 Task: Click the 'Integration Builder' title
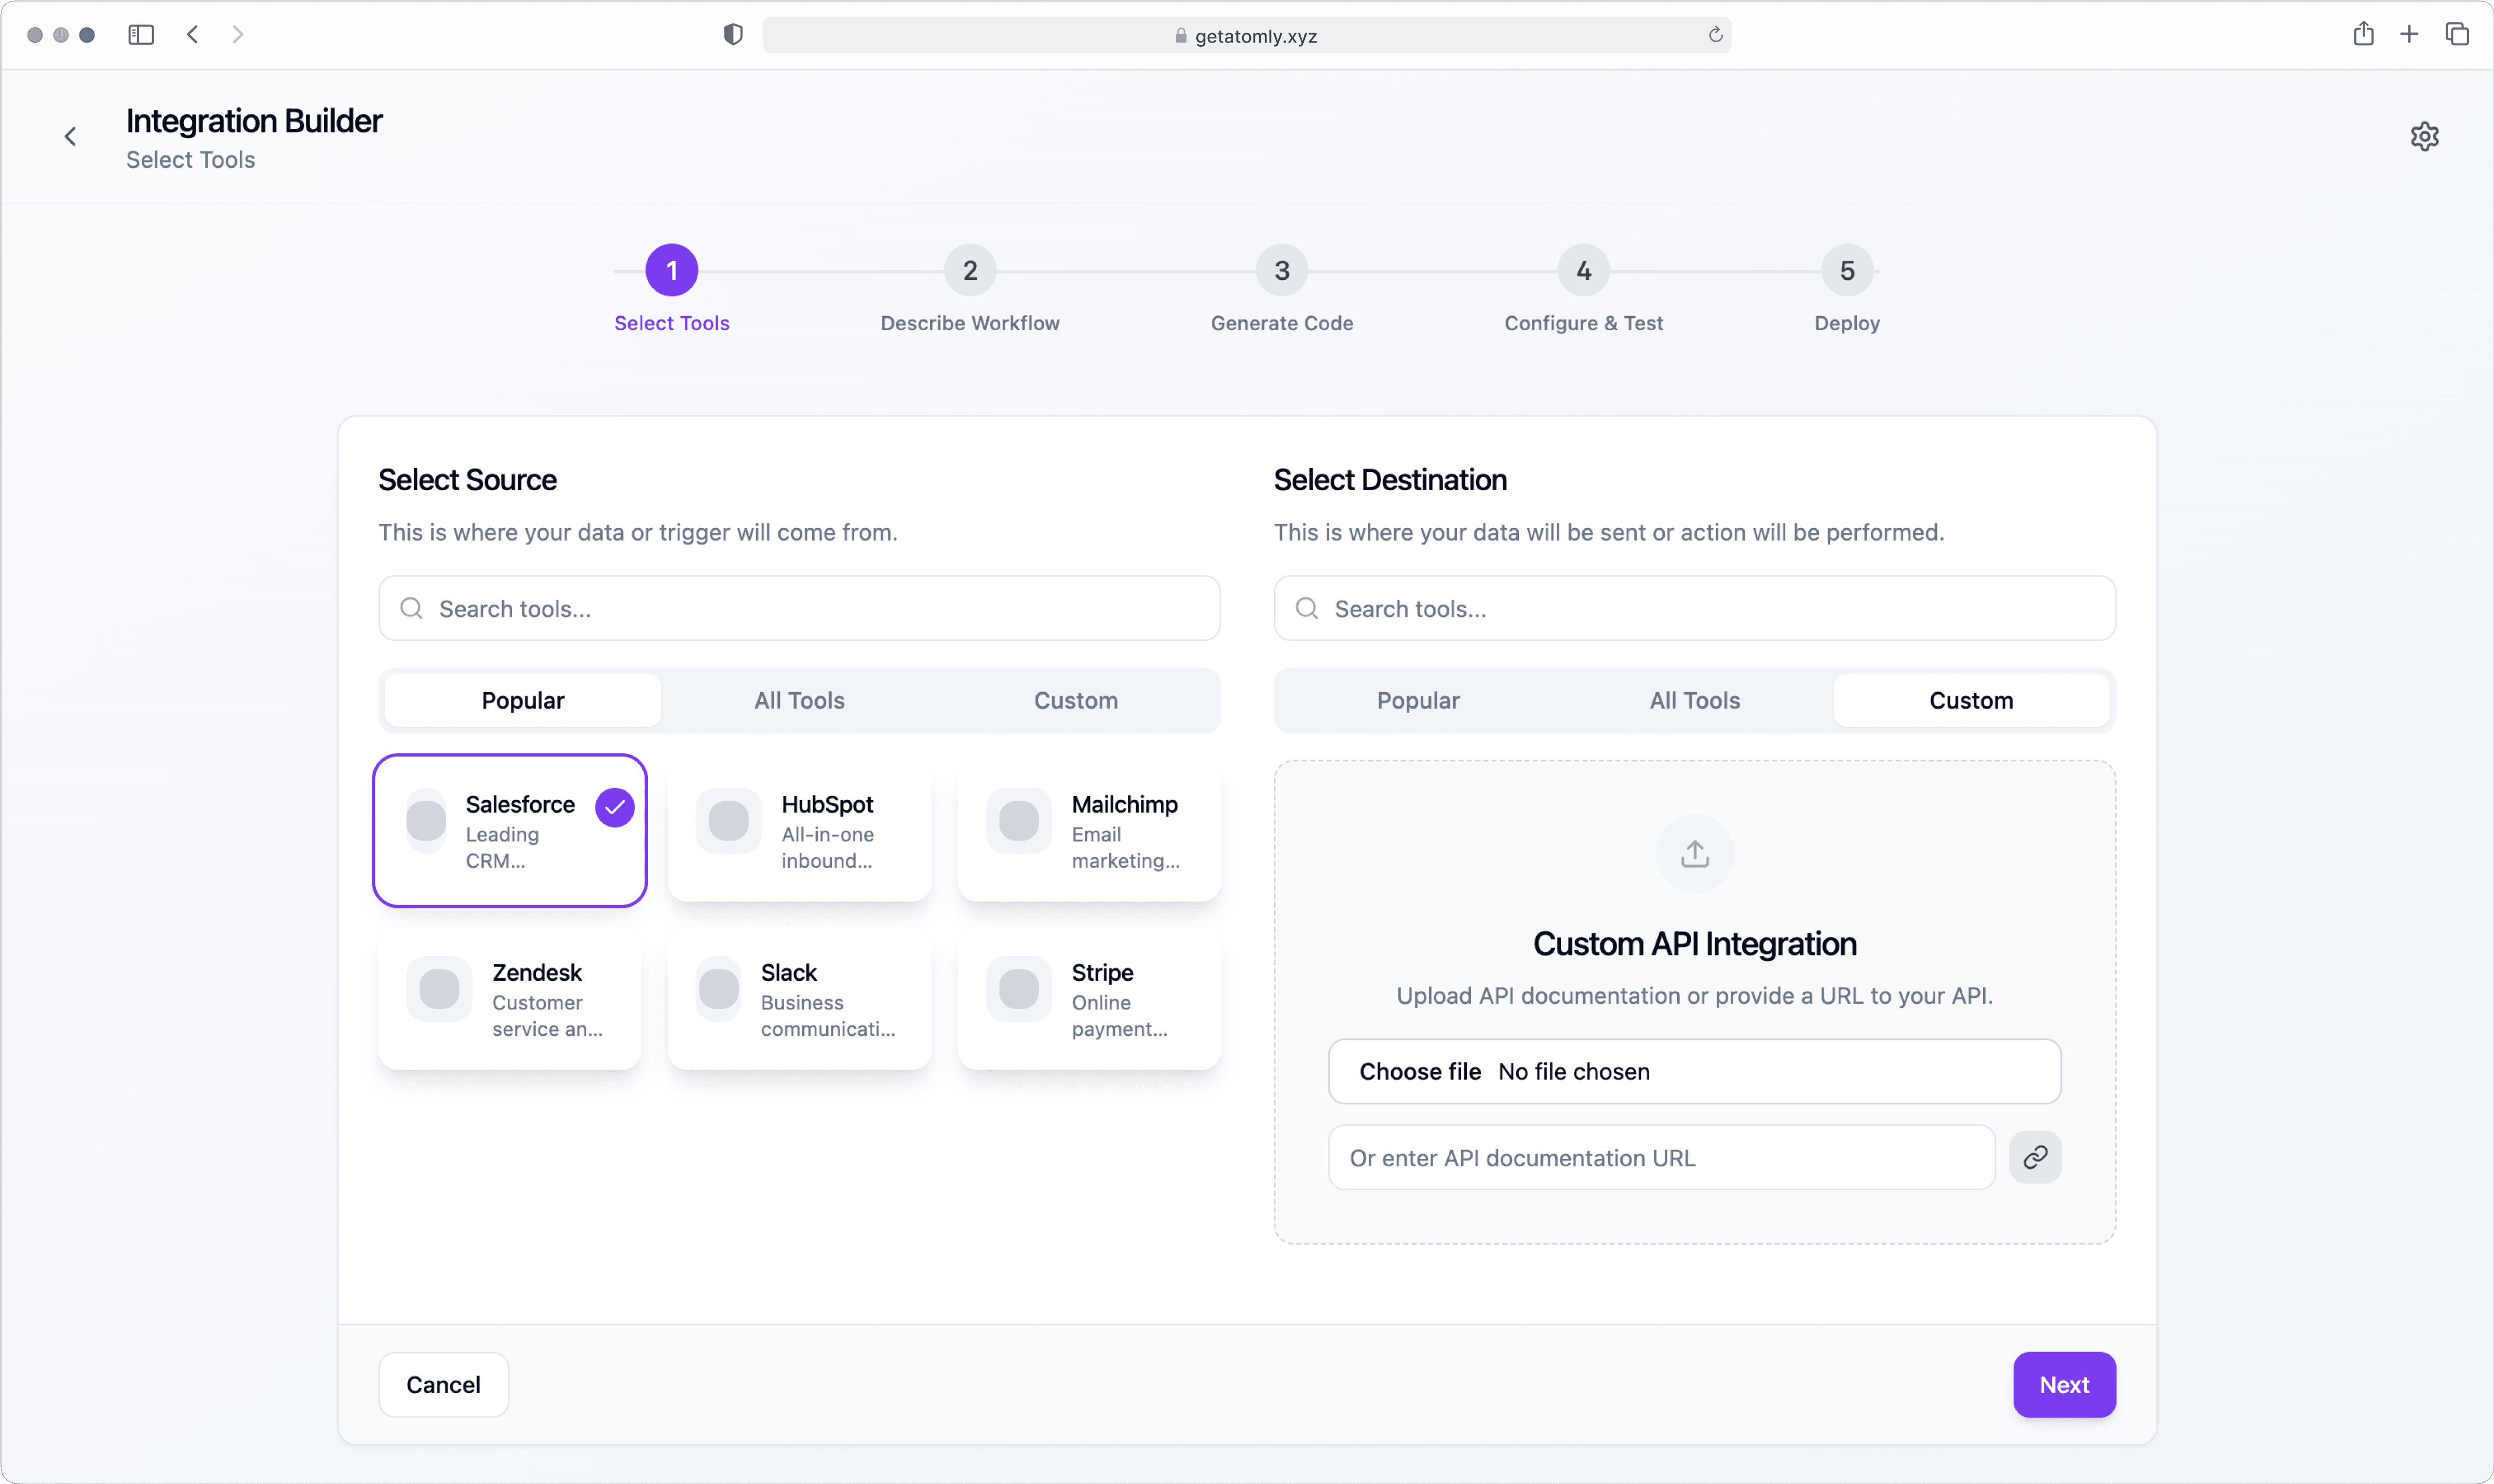[254, 121]
